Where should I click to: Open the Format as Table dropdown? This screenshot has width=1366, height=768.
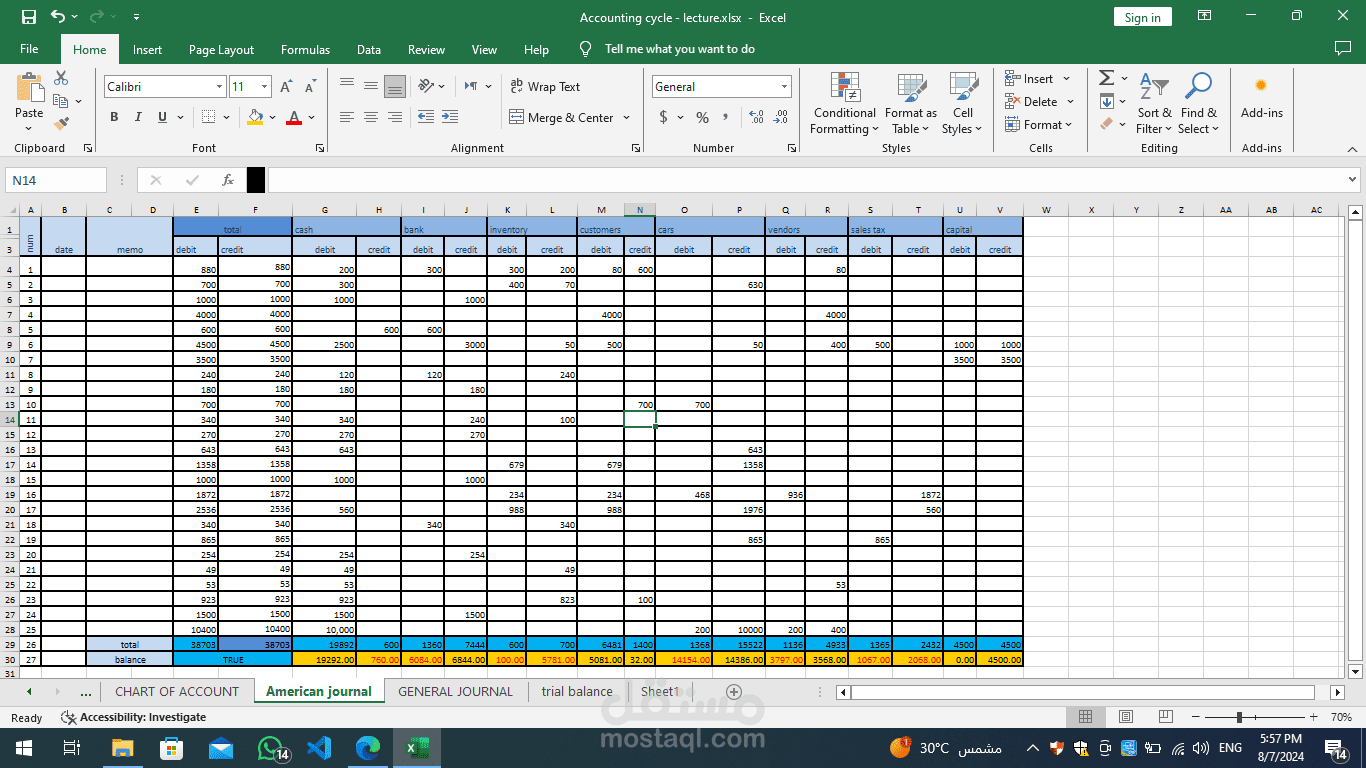click(x=910, y=104)
